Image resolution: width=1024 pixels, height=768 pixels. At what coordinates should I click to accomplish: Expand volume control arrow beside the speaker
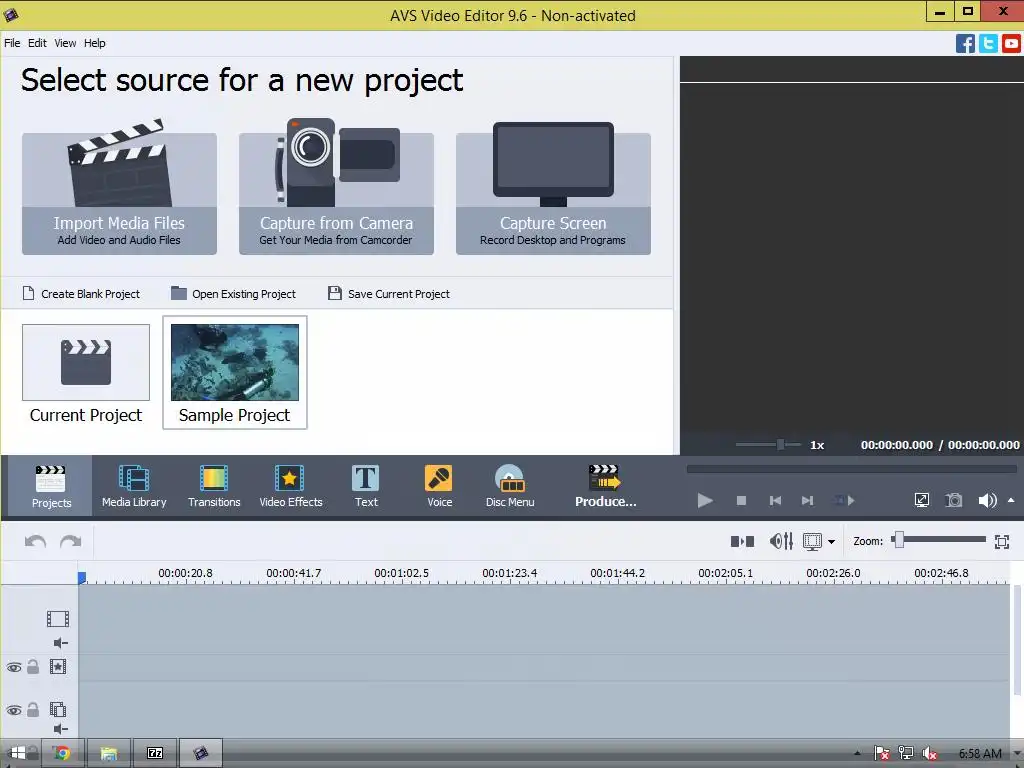pyautogui.click(x=1011, y=501)
